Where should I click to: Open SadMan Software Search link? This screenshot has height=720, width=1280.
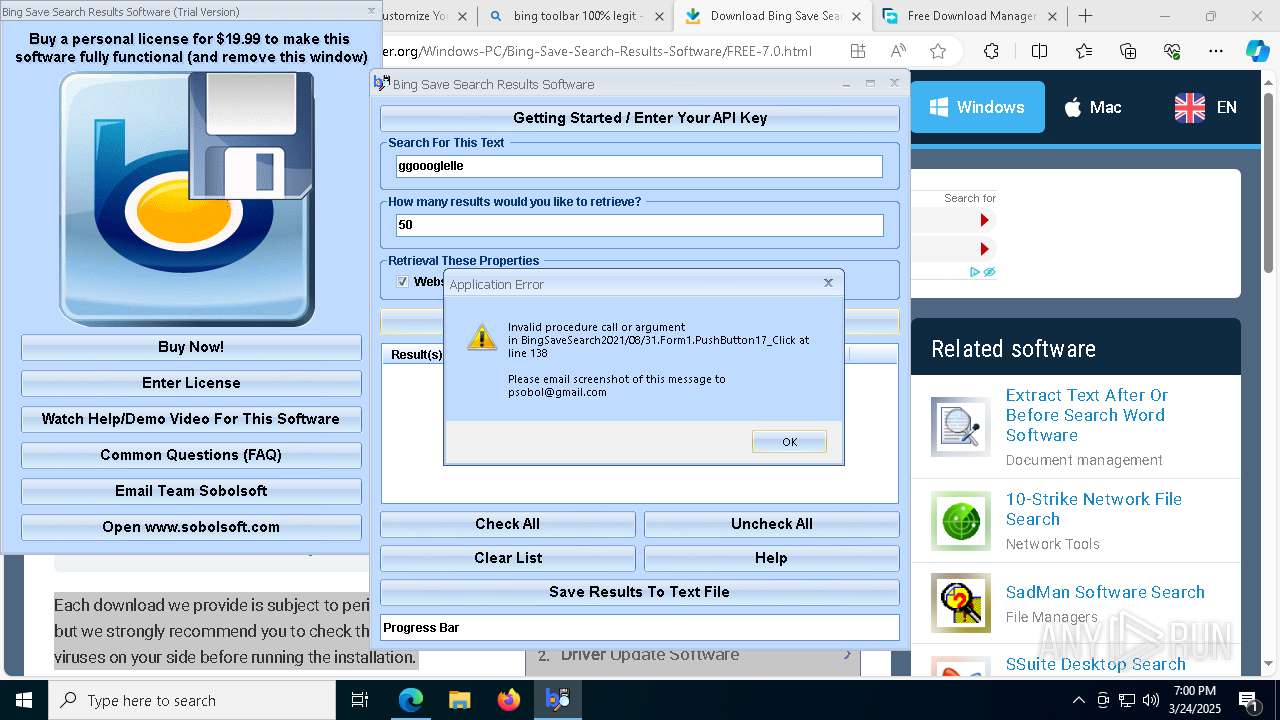coord(1105,592)
